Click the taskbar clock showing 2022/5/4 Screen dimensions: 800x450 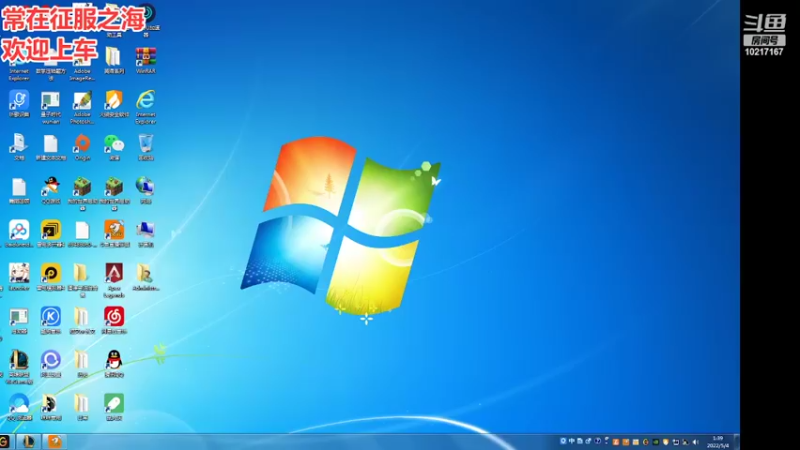(x=717, y=442)
